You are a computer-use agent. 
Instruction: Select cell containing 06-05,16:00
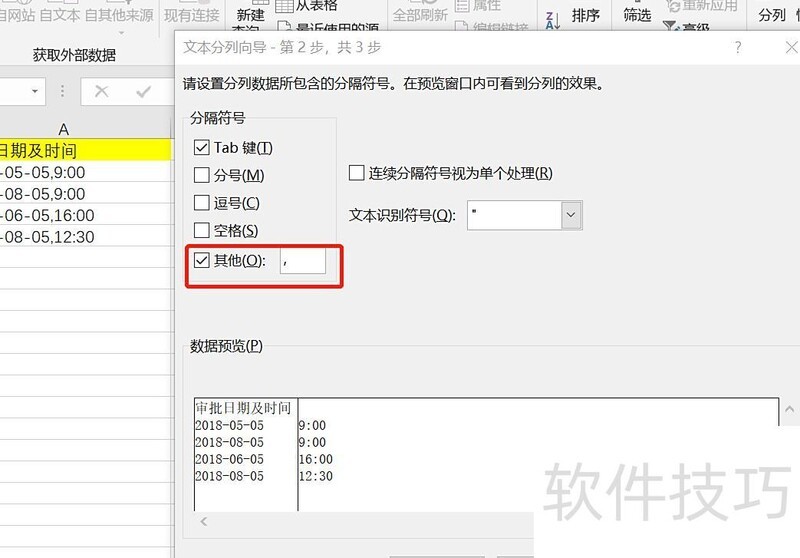pyautogui.click(x=86, y=215)
